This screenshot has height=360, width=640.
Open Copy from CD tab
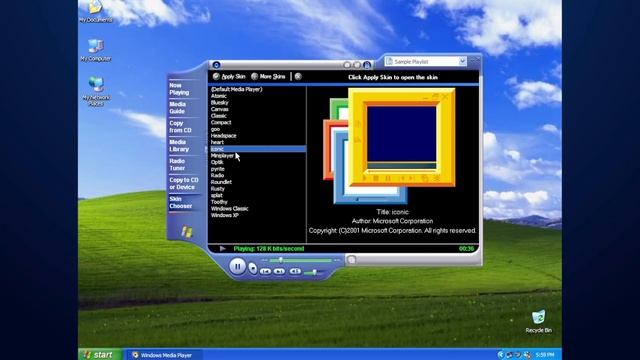pos(180,127)
